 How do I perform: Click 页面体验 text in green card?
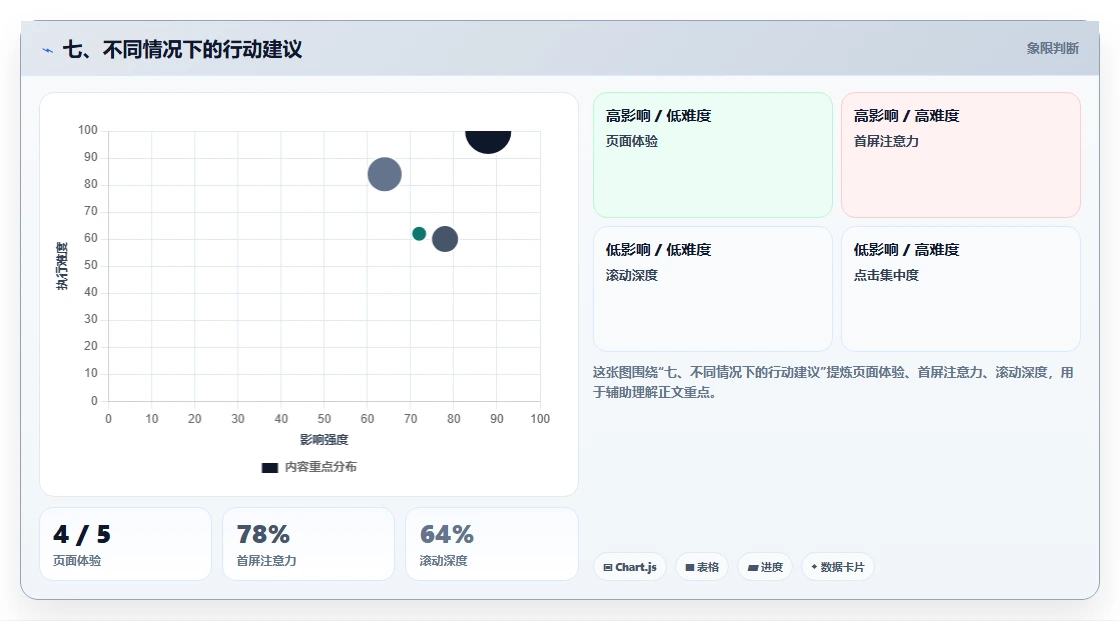click(631, 141)
